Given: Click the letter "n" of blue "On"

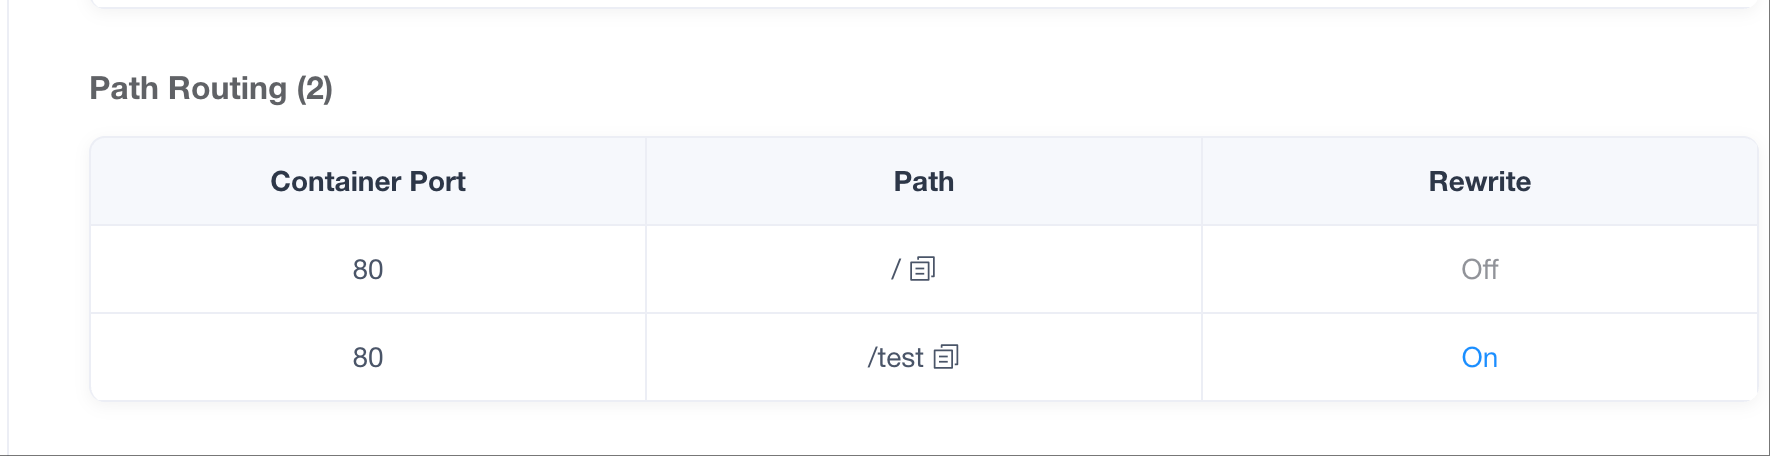Looking at the screenshot, I should (x=1490, y=358).
